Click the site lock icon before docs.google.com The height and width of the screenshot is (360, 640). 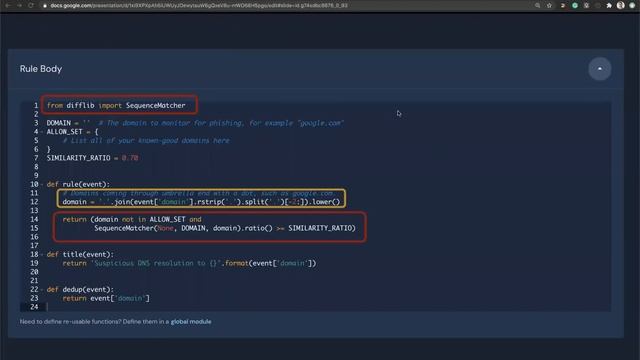tap(45, 6)
